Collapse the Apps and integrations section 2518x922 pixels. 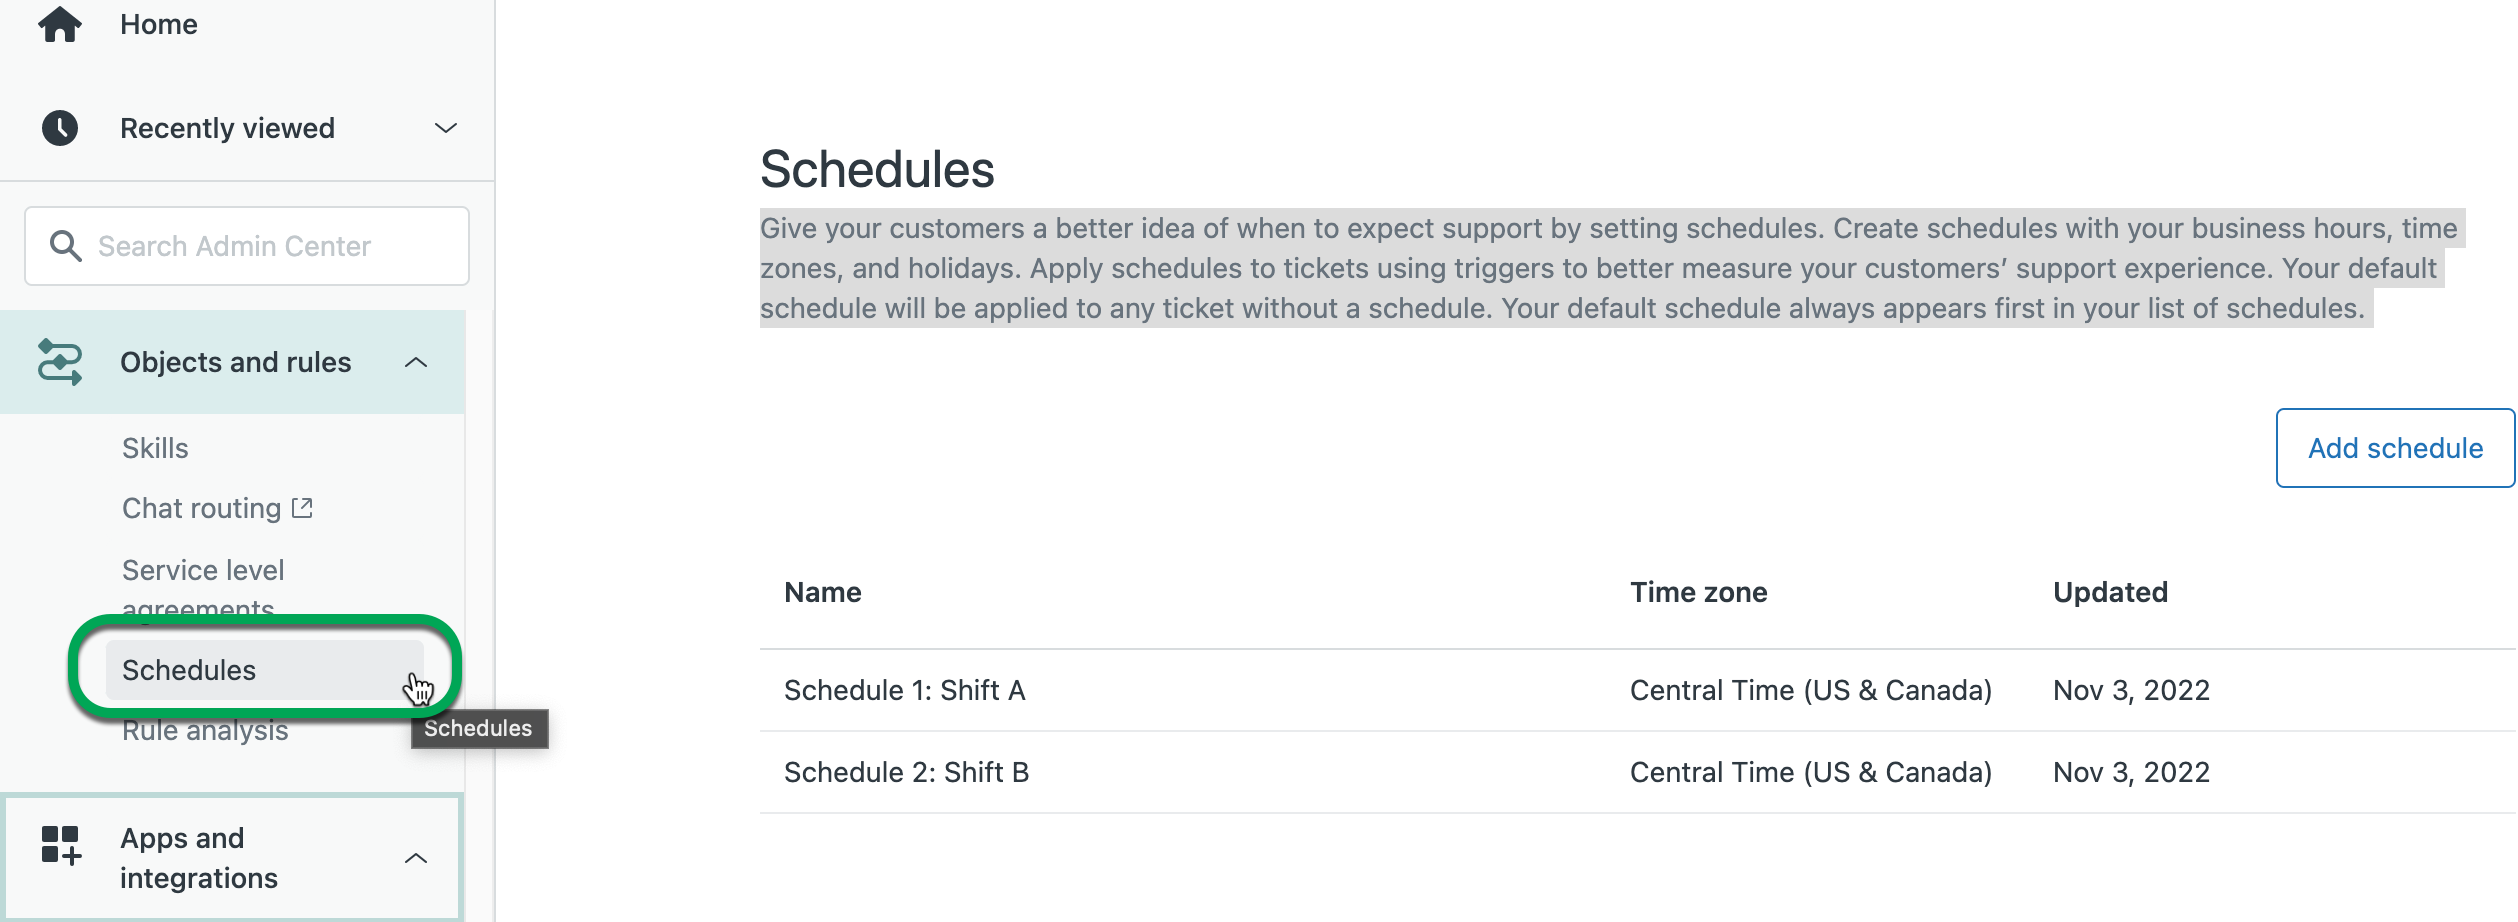[x=416, y=858]
